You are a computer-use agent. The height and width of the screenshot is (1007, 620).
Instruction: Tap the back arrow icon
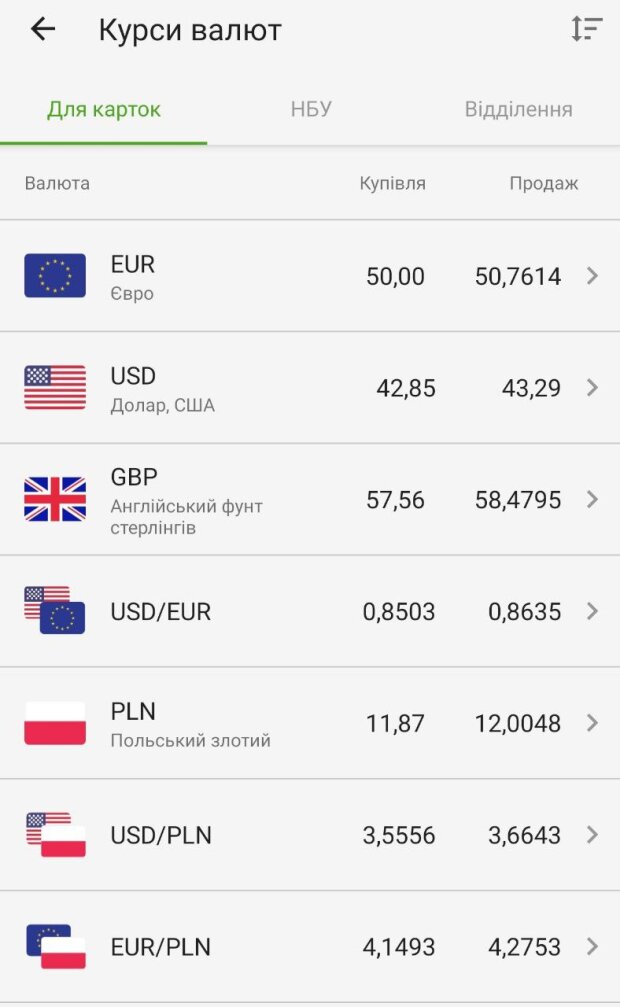pyautogui.click(x=43, y=29)
